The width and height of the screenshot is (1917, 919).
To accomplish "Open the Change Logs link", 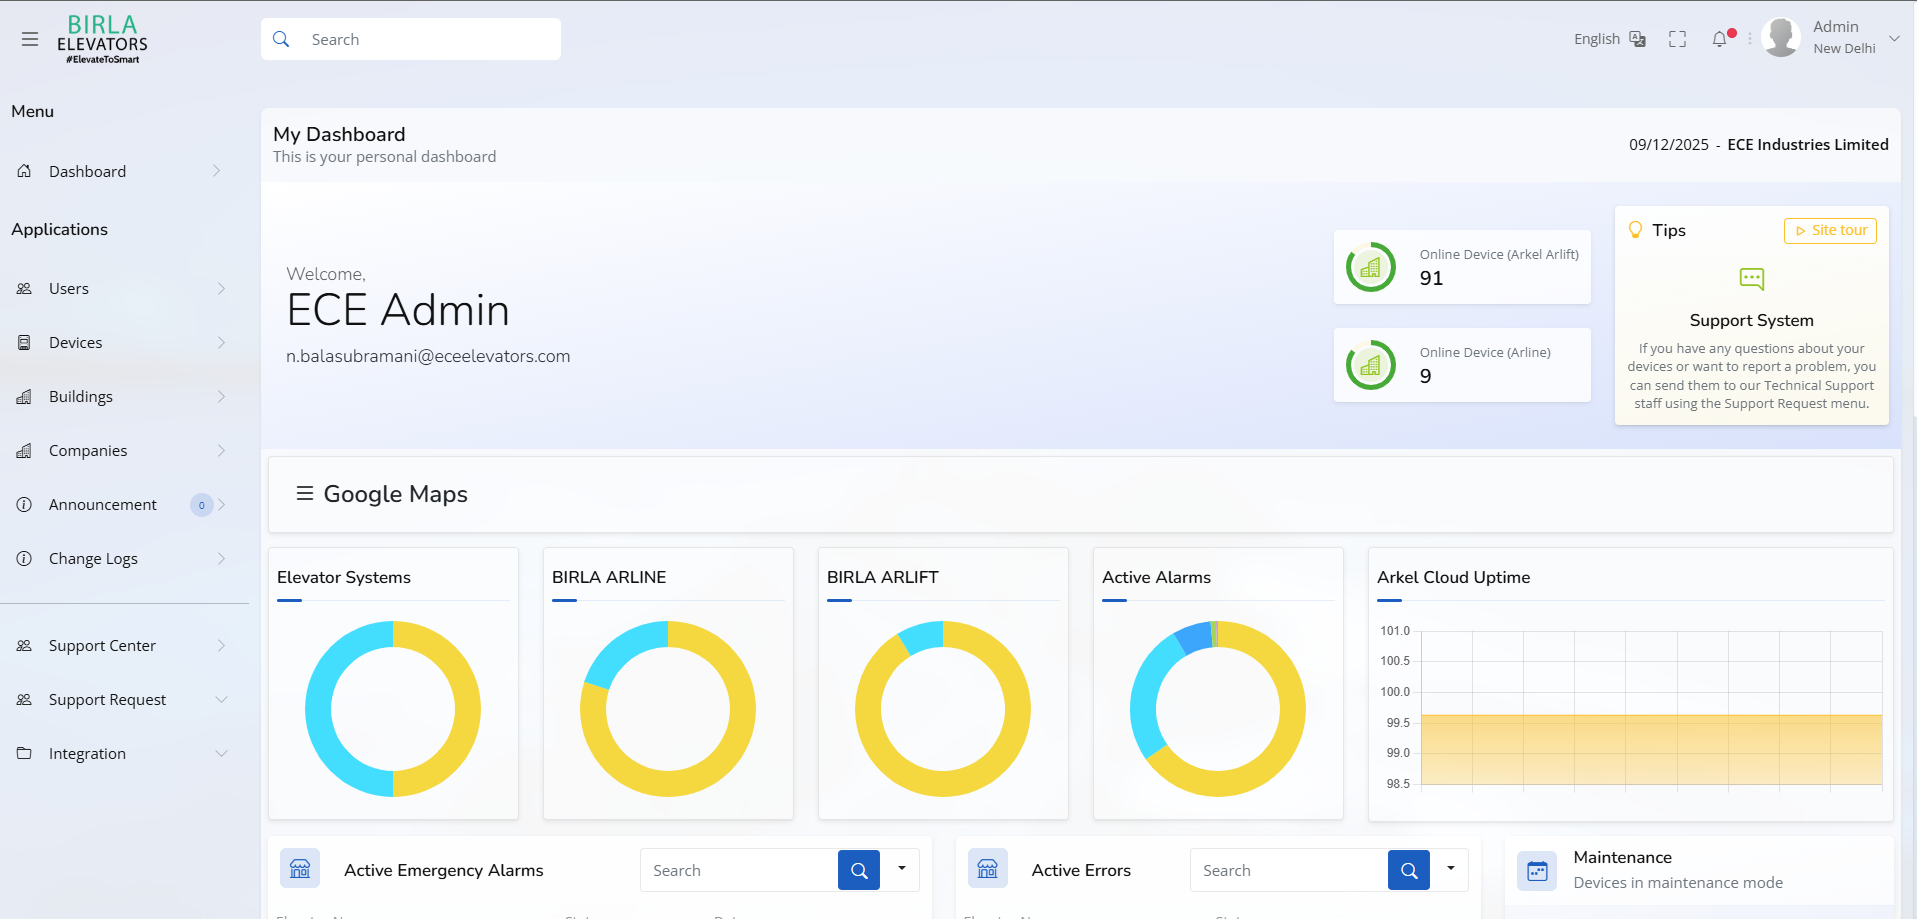I will 93,558.
